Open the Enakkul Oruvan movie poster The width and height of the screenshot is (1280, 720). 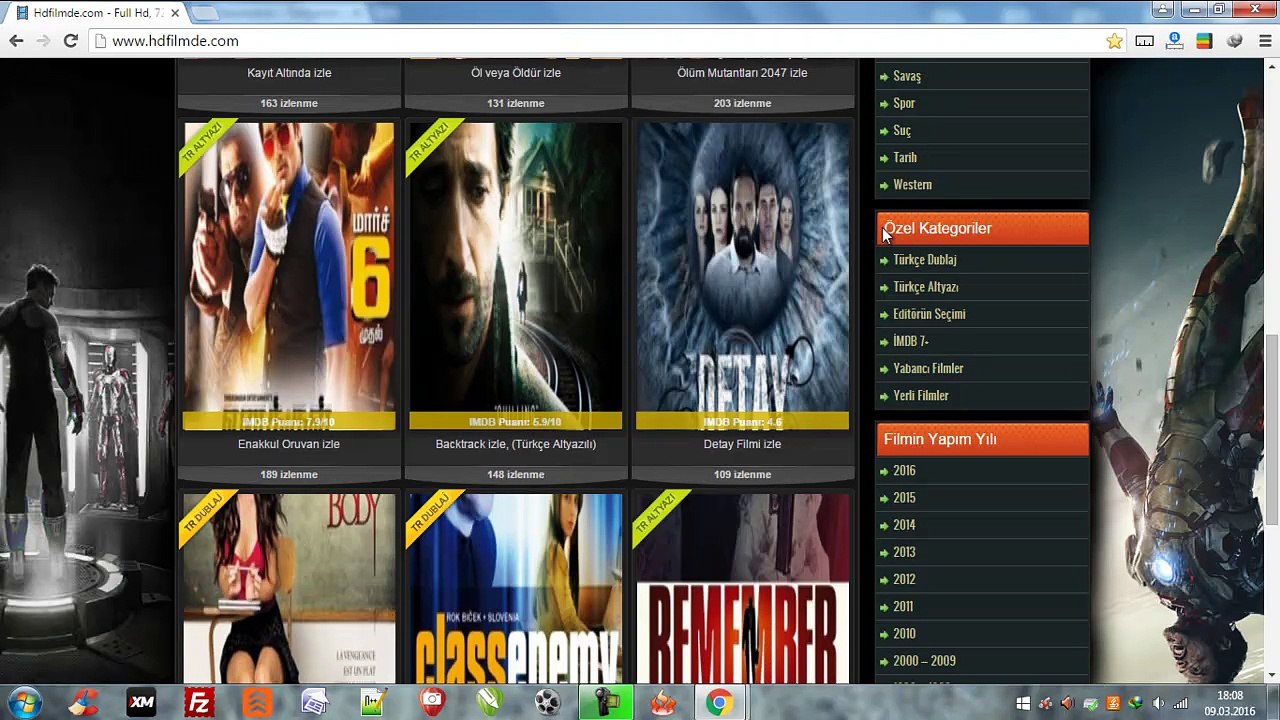pyautogui.click(x=289, y=276)
